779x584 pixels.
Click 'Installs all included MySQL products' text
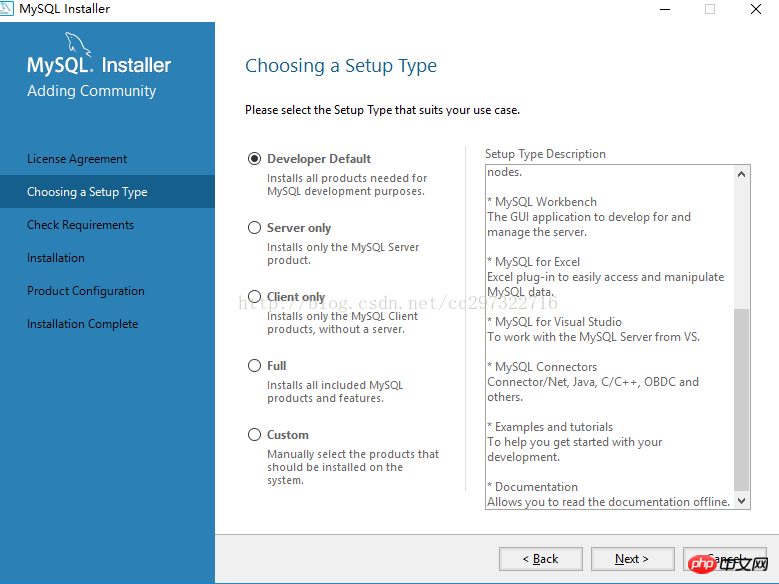click(x=335, y=392)
